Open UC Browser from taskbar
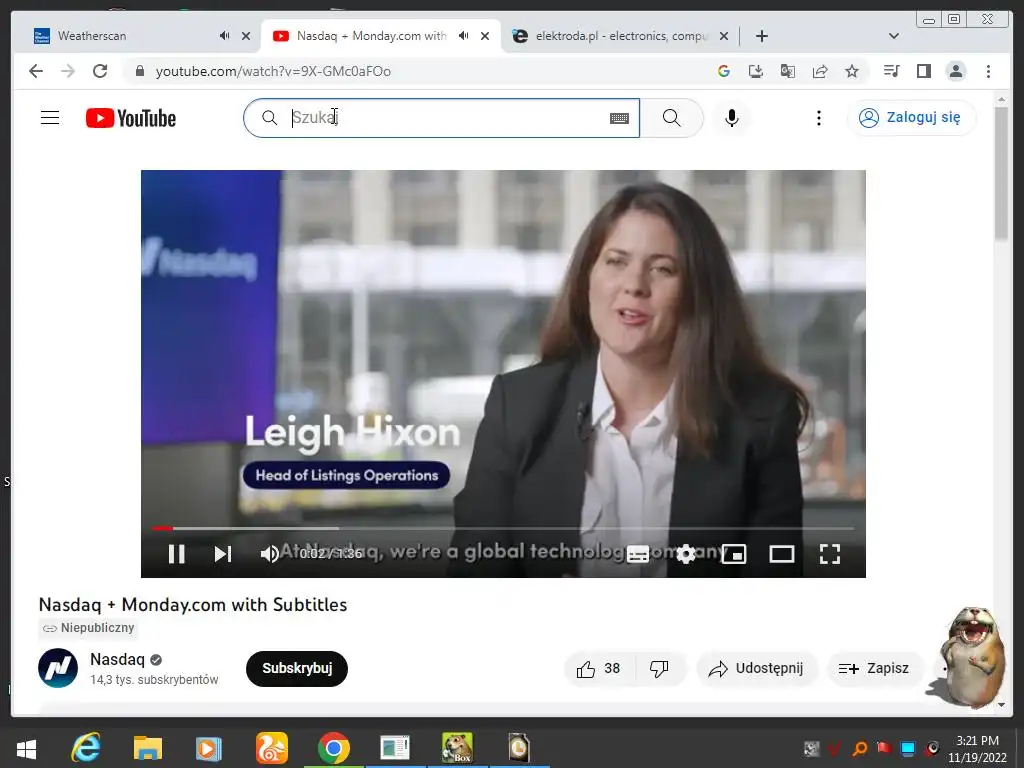This screenshot has height=768, width=1024. point(272,748)
